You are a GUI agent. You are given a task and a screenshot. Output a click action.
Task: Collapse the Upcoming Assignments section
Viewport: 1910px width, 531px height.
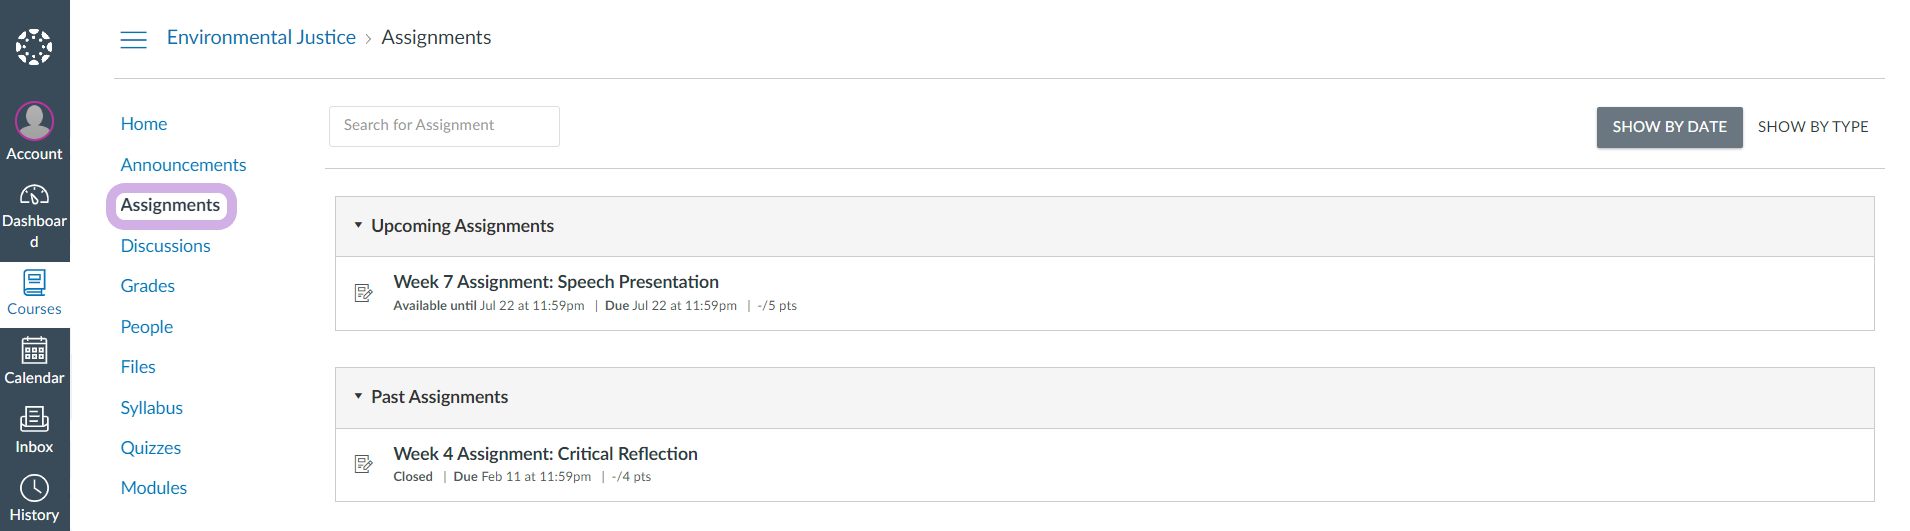[358, 226]
